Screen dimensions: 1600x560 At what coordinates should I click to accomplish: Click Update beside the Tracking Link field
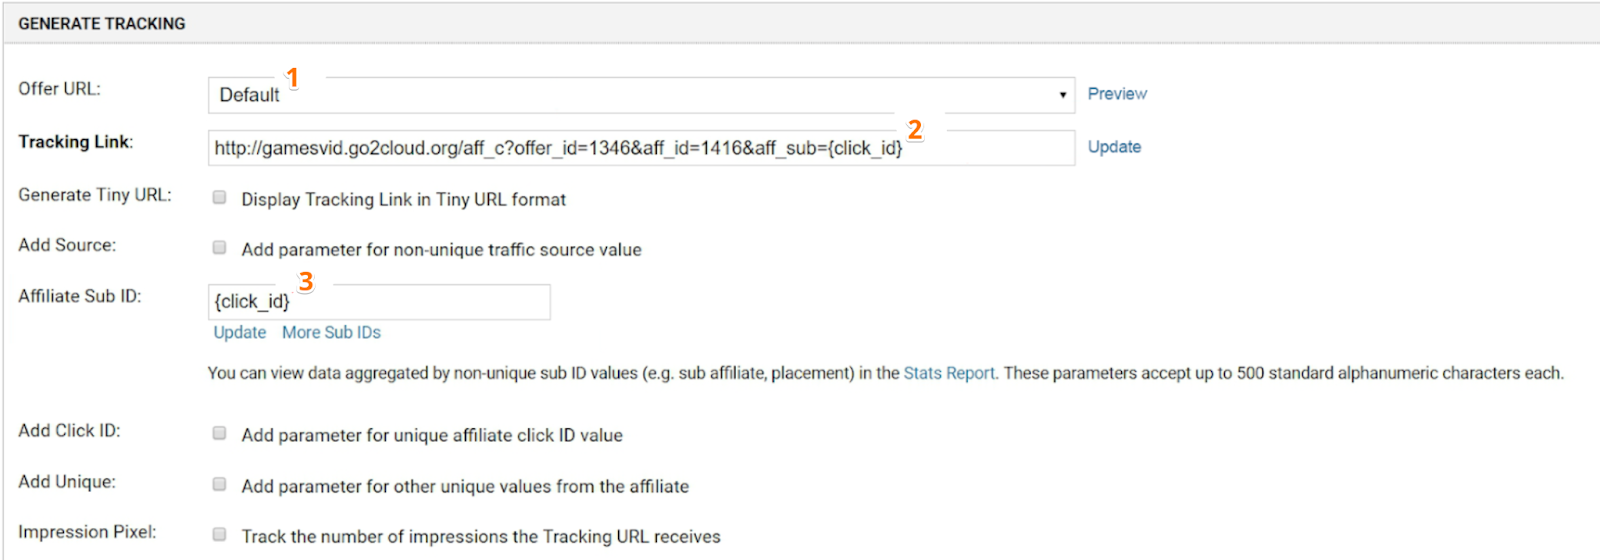tap(1114, 147)
